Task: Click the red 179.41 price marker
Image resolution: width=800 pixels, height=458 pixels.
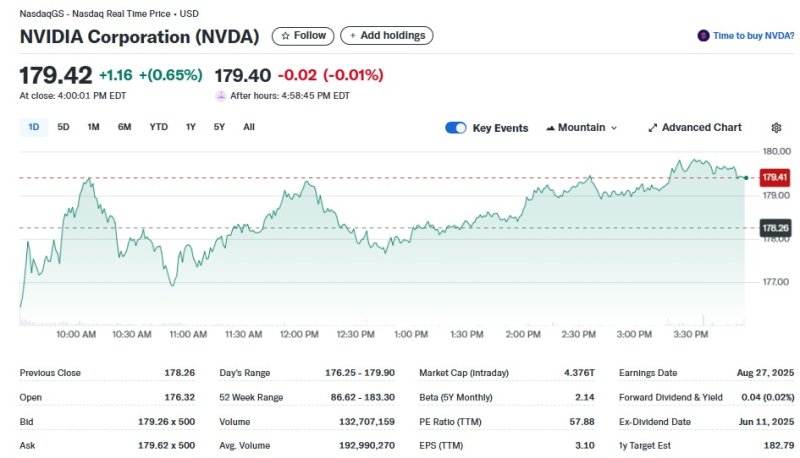Action: tap(775, 177)
